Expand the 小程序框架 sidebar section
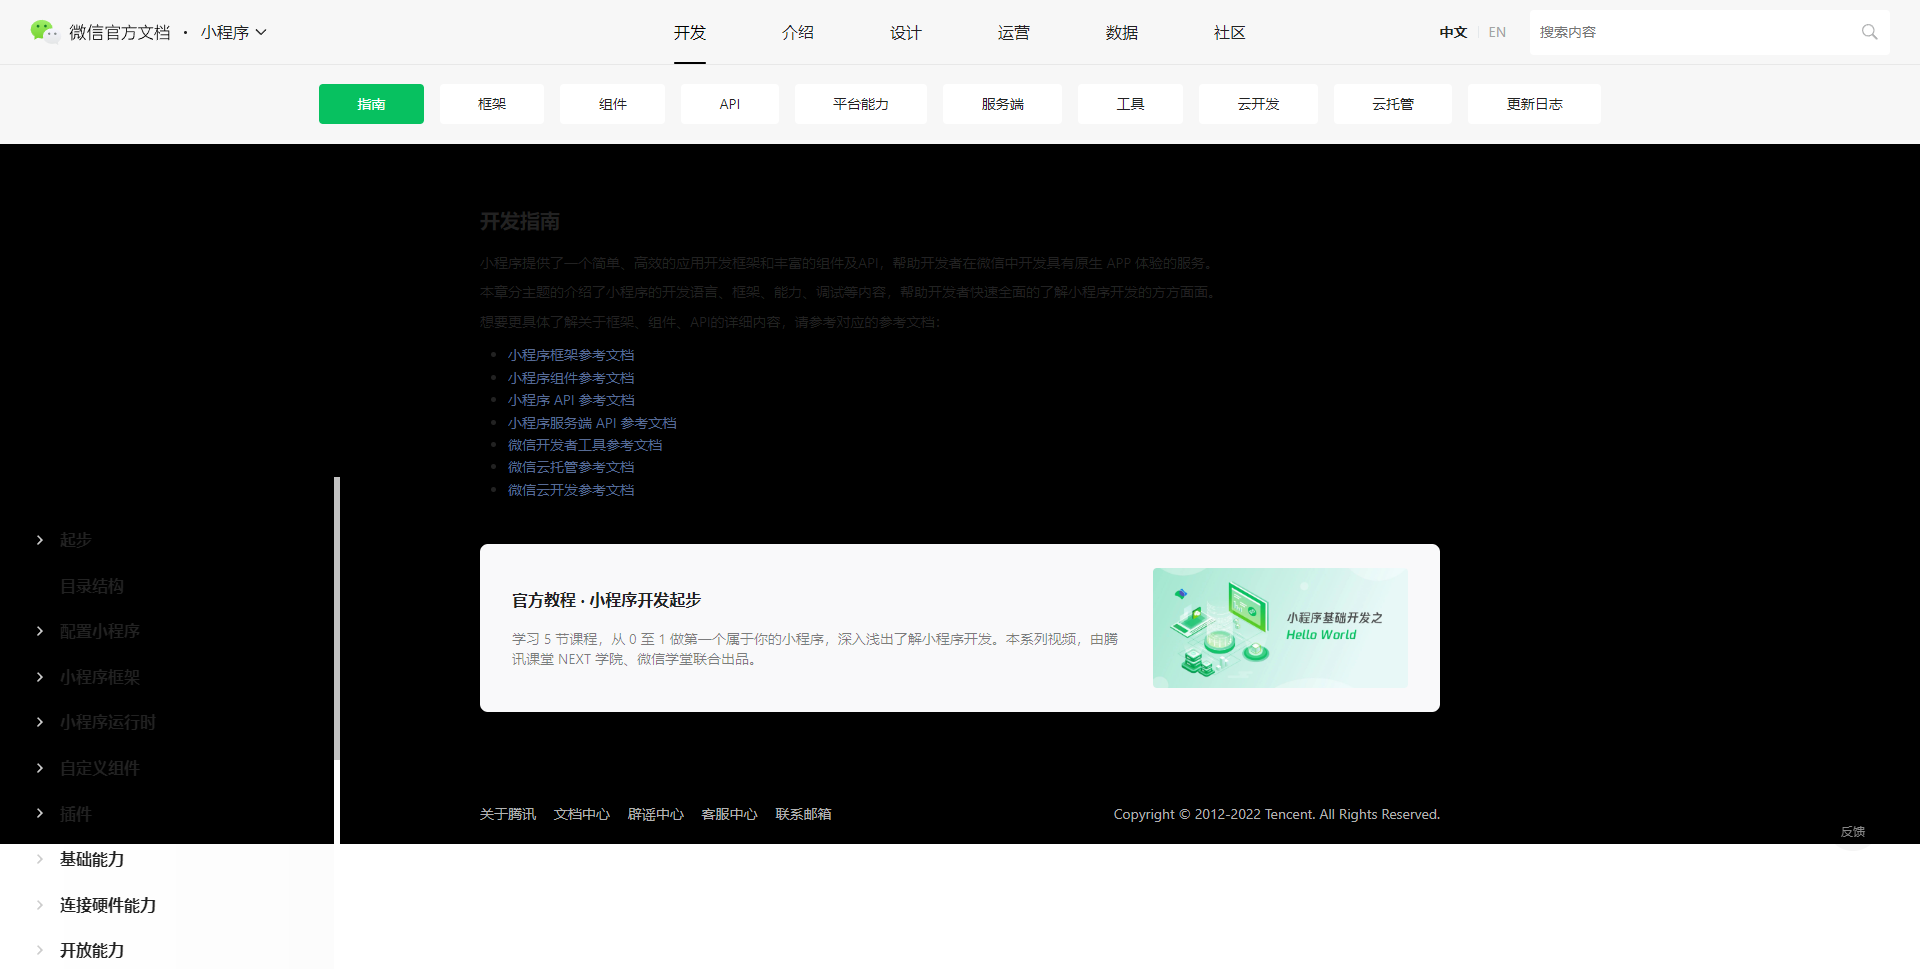Viewport: 1920px width, 969px height. [x=99, y=677]
